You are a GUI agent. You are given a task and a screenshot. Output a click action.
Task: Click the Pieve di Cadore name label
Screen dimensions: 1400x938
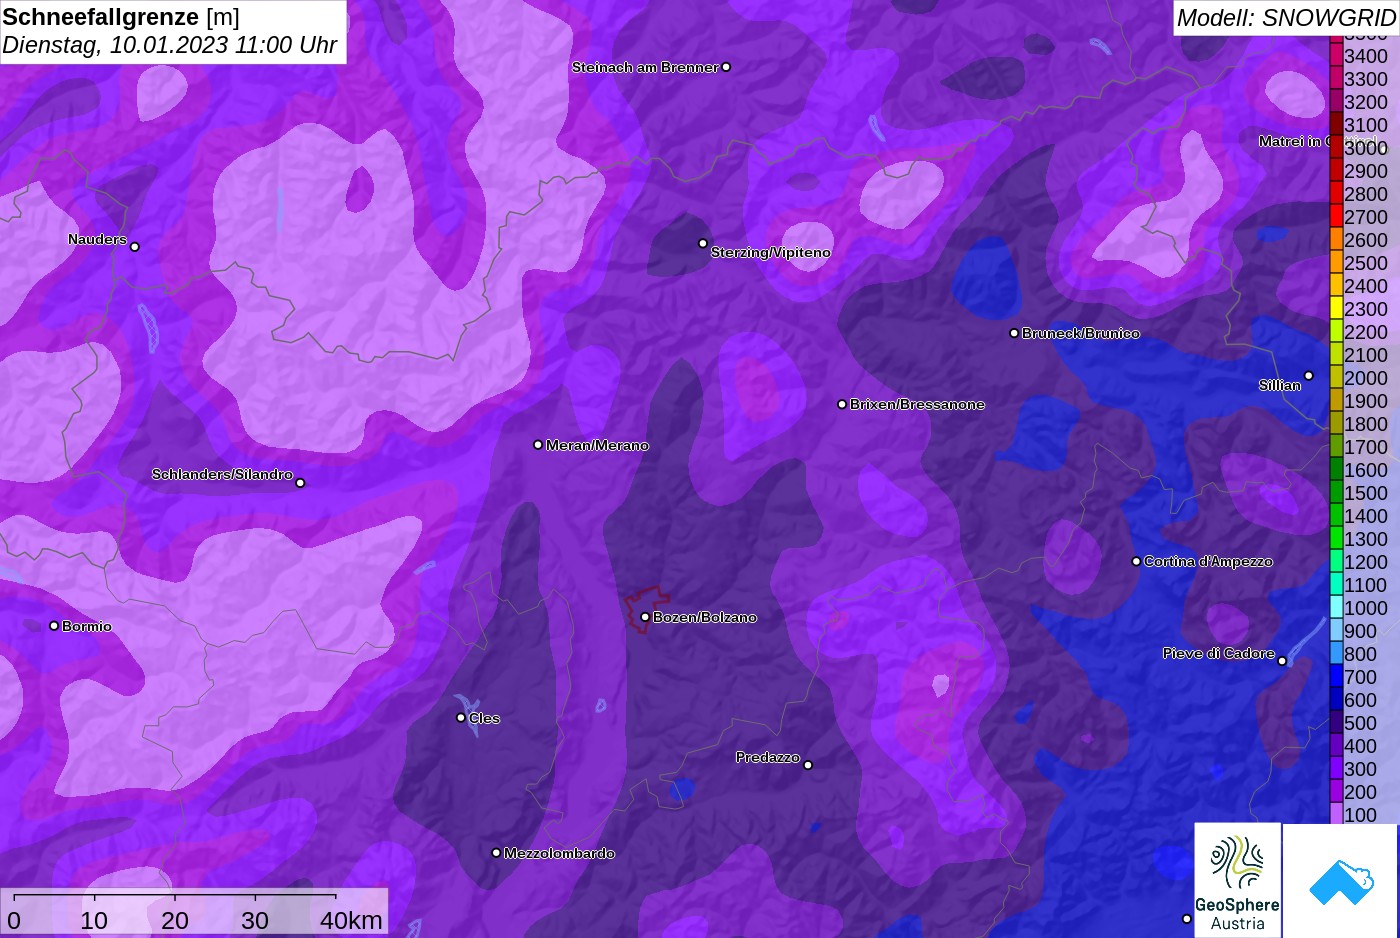[x=1219, y=653]
